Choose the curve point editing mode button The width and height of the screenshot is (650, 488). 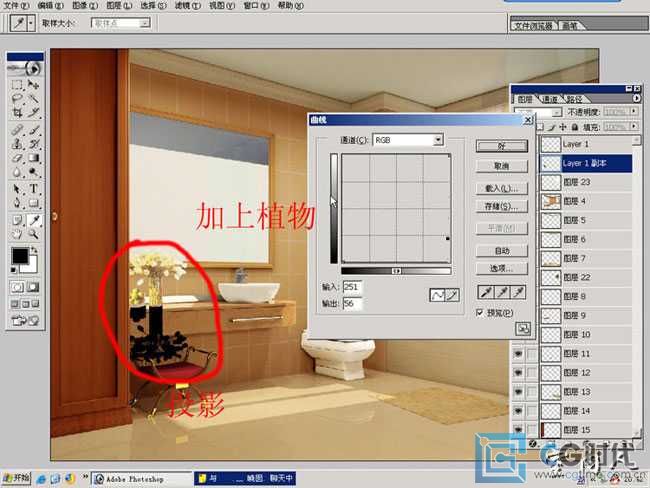(437, 295)
